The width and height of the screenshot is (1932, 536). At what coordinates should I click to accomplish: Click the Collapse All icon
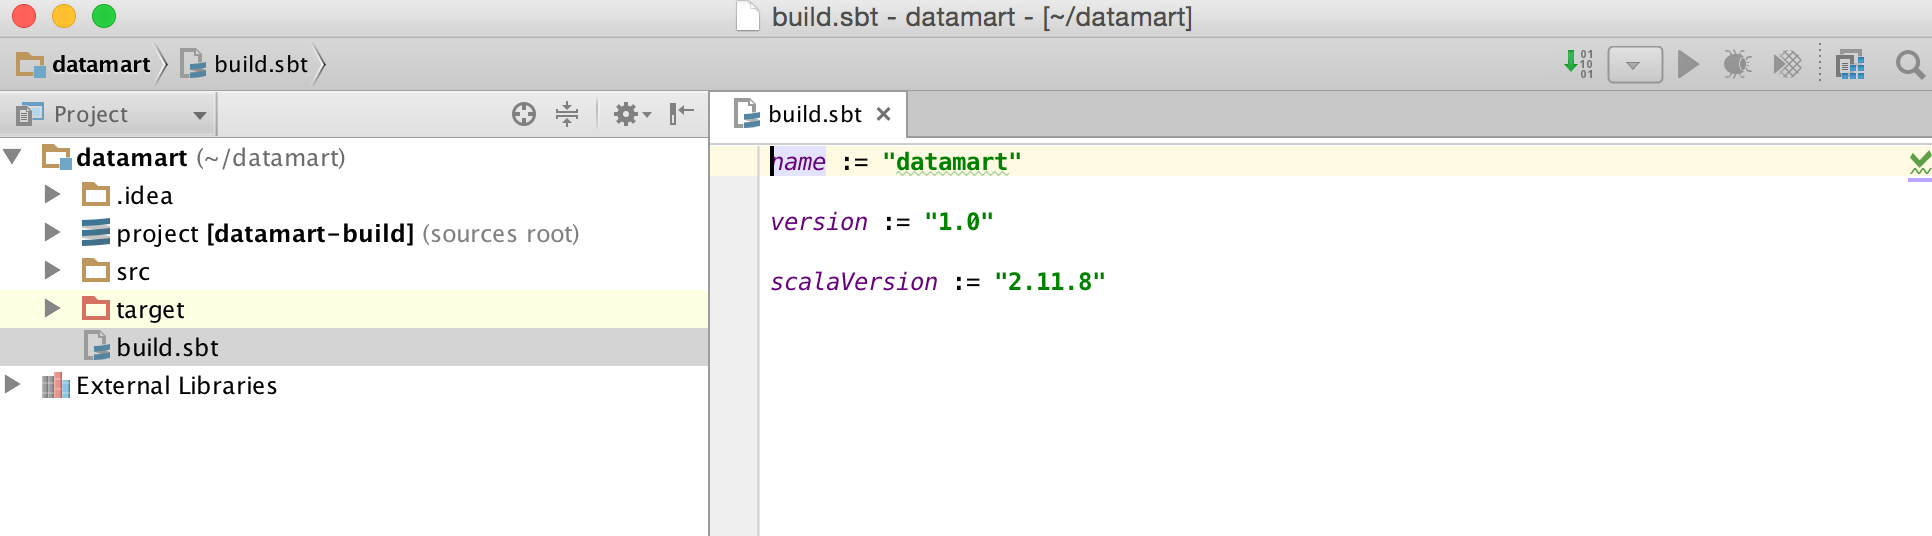click(x=567, y=114)
